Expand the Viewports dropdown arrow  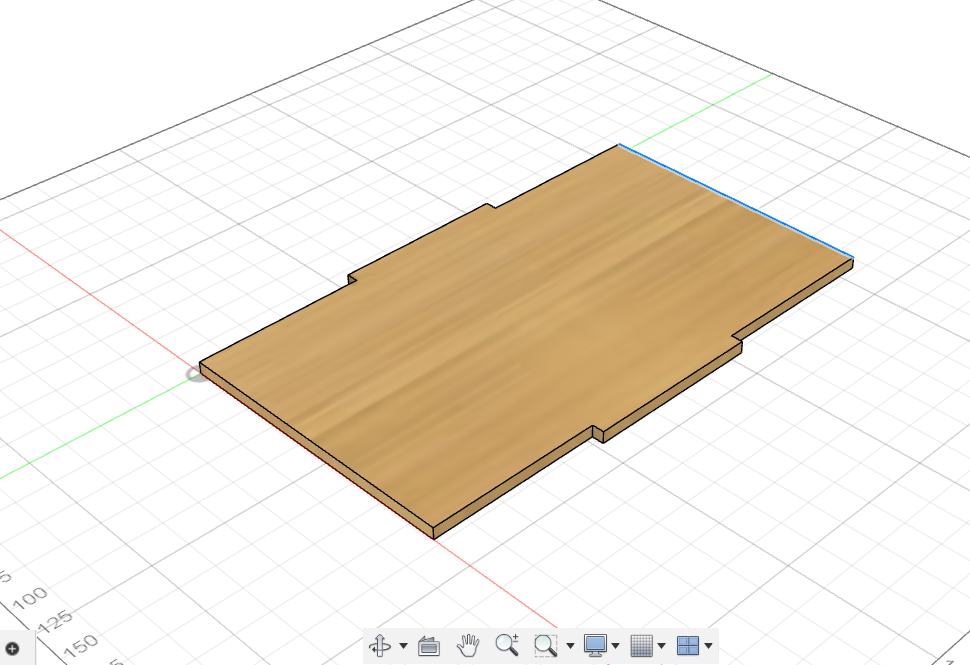tap(708, 646)
